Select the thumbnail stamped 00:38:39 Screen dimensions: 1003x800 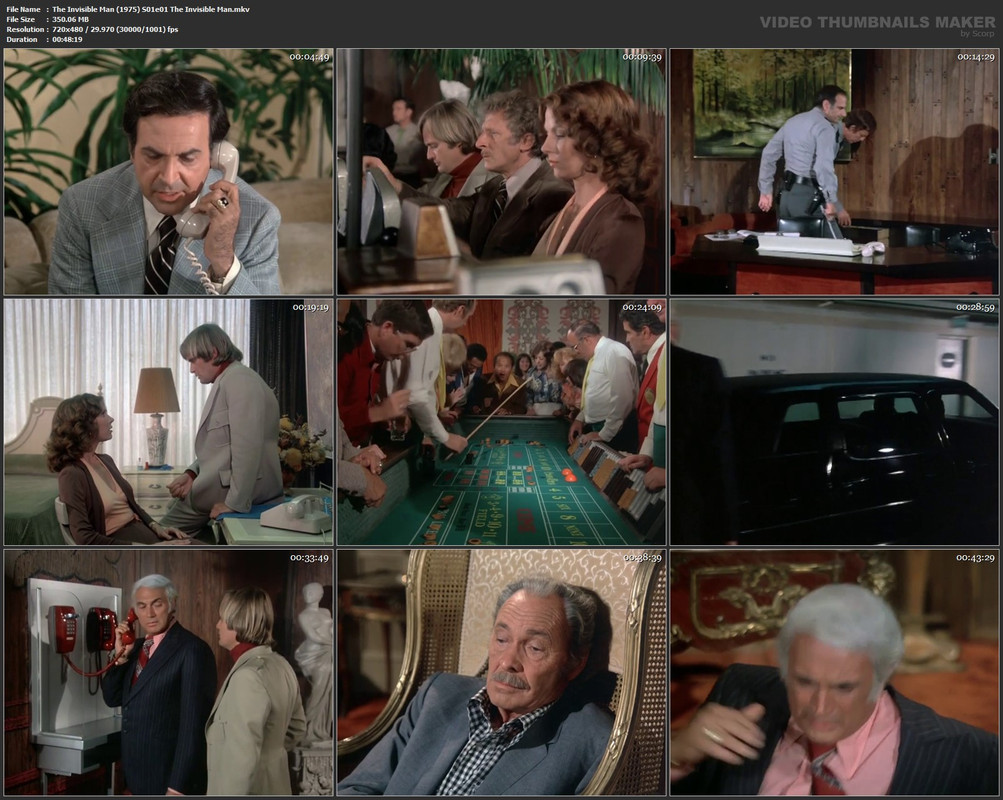[502, 673]
